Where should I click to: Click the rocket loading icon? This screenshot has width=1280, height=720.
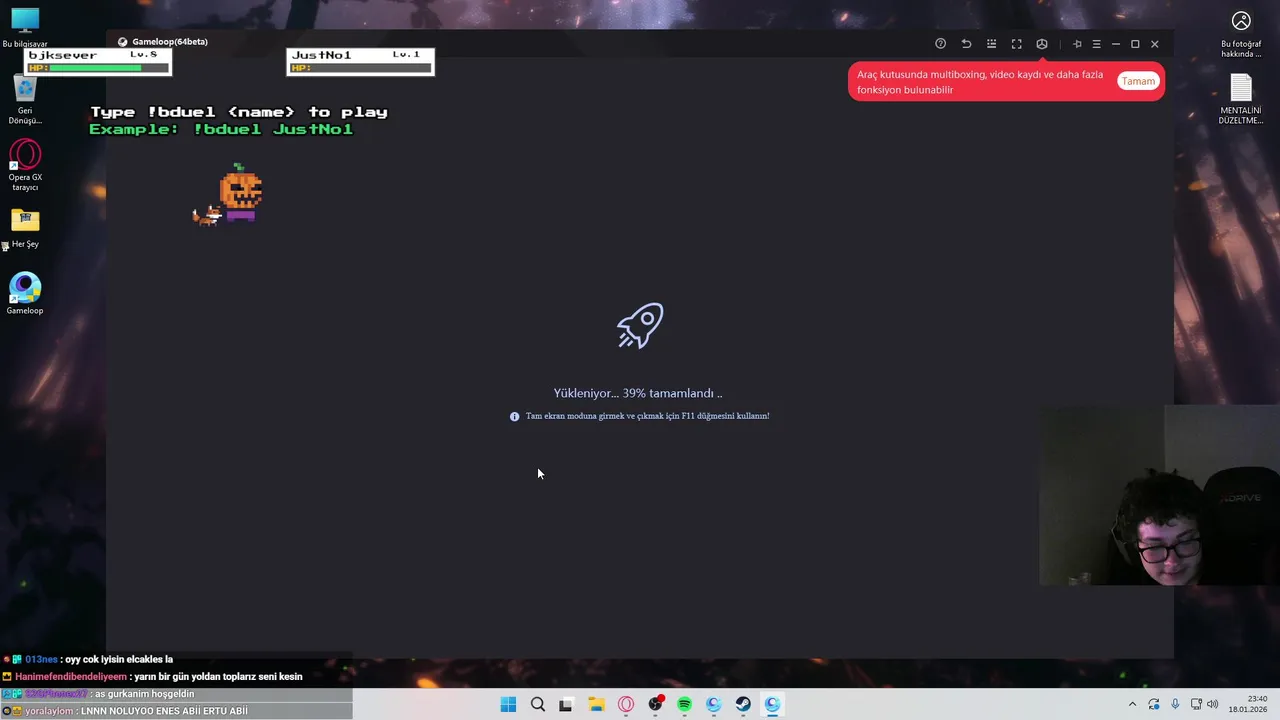coord(640,326)
